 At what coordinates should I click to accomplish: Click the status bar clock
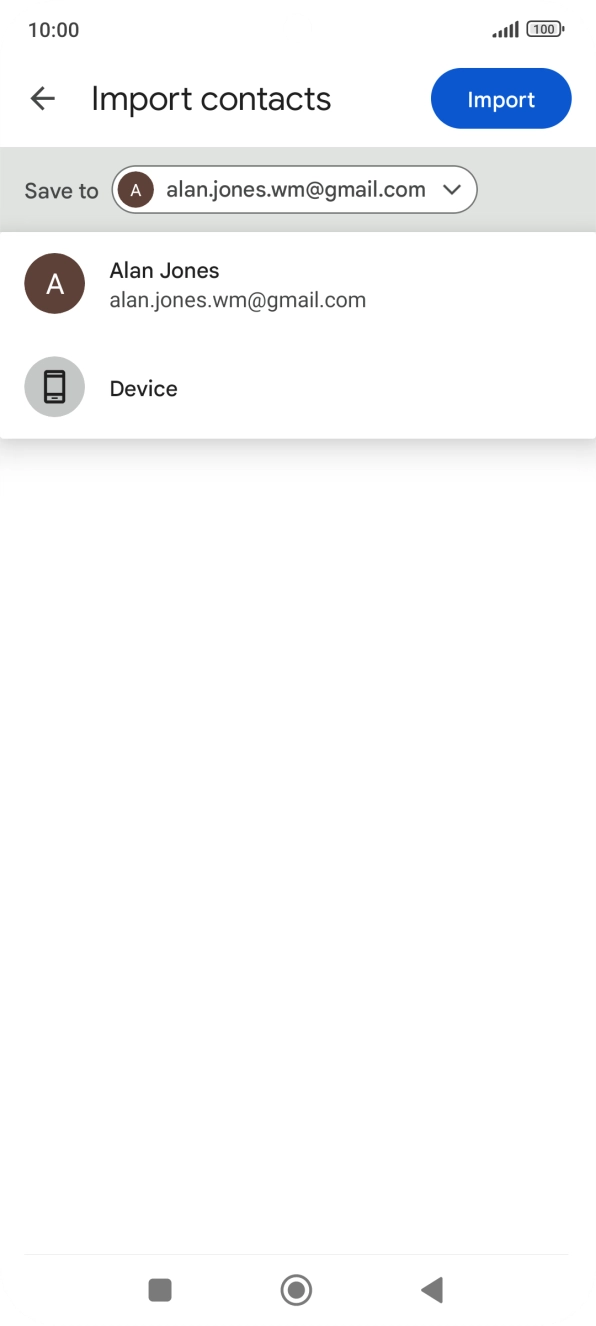point(53,30)
